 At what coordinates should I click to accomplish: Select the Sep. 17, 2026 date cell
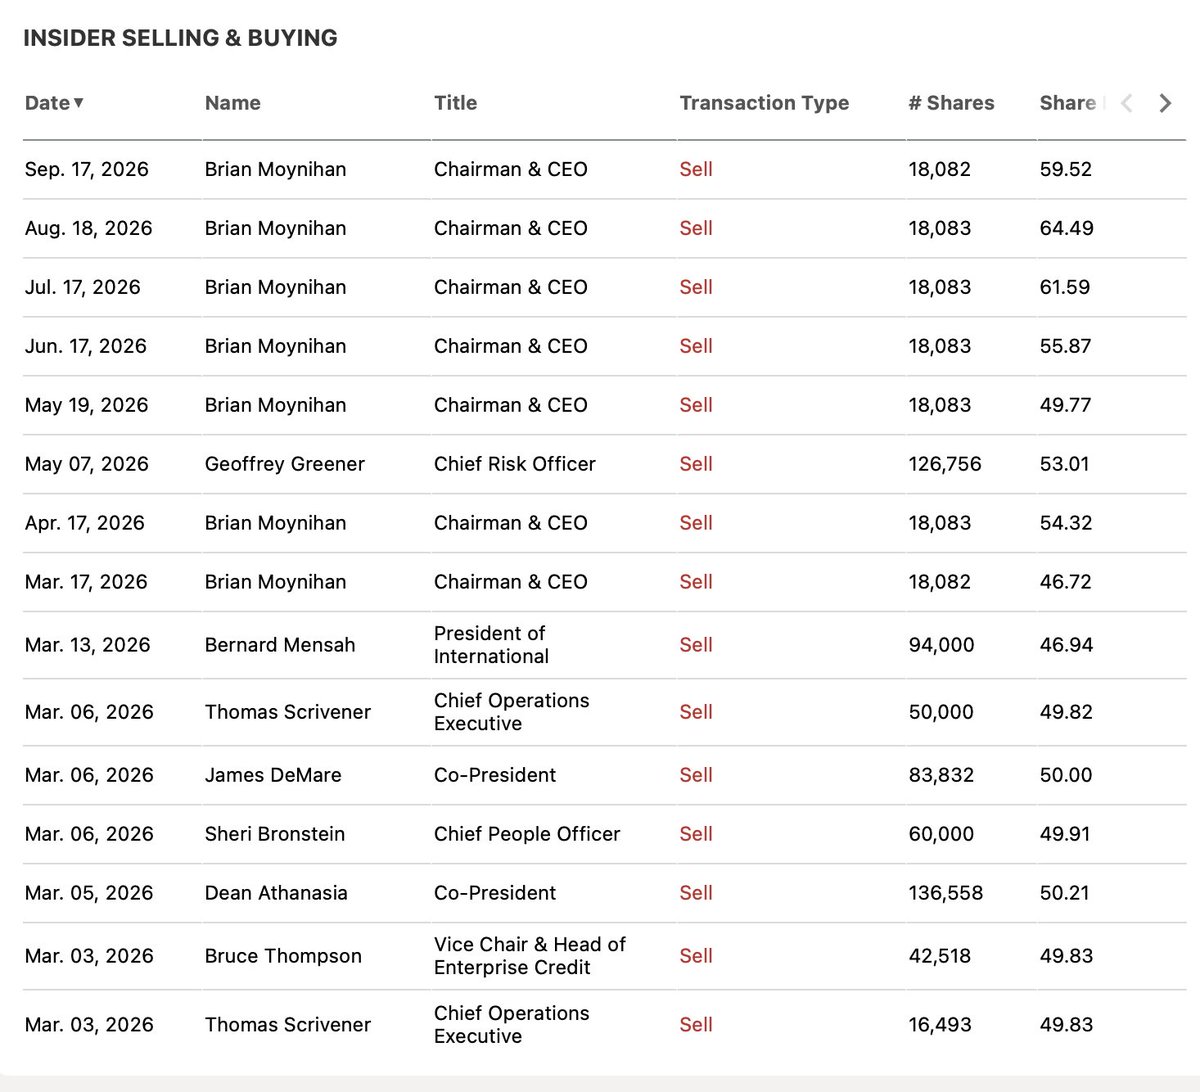(86, 169)
